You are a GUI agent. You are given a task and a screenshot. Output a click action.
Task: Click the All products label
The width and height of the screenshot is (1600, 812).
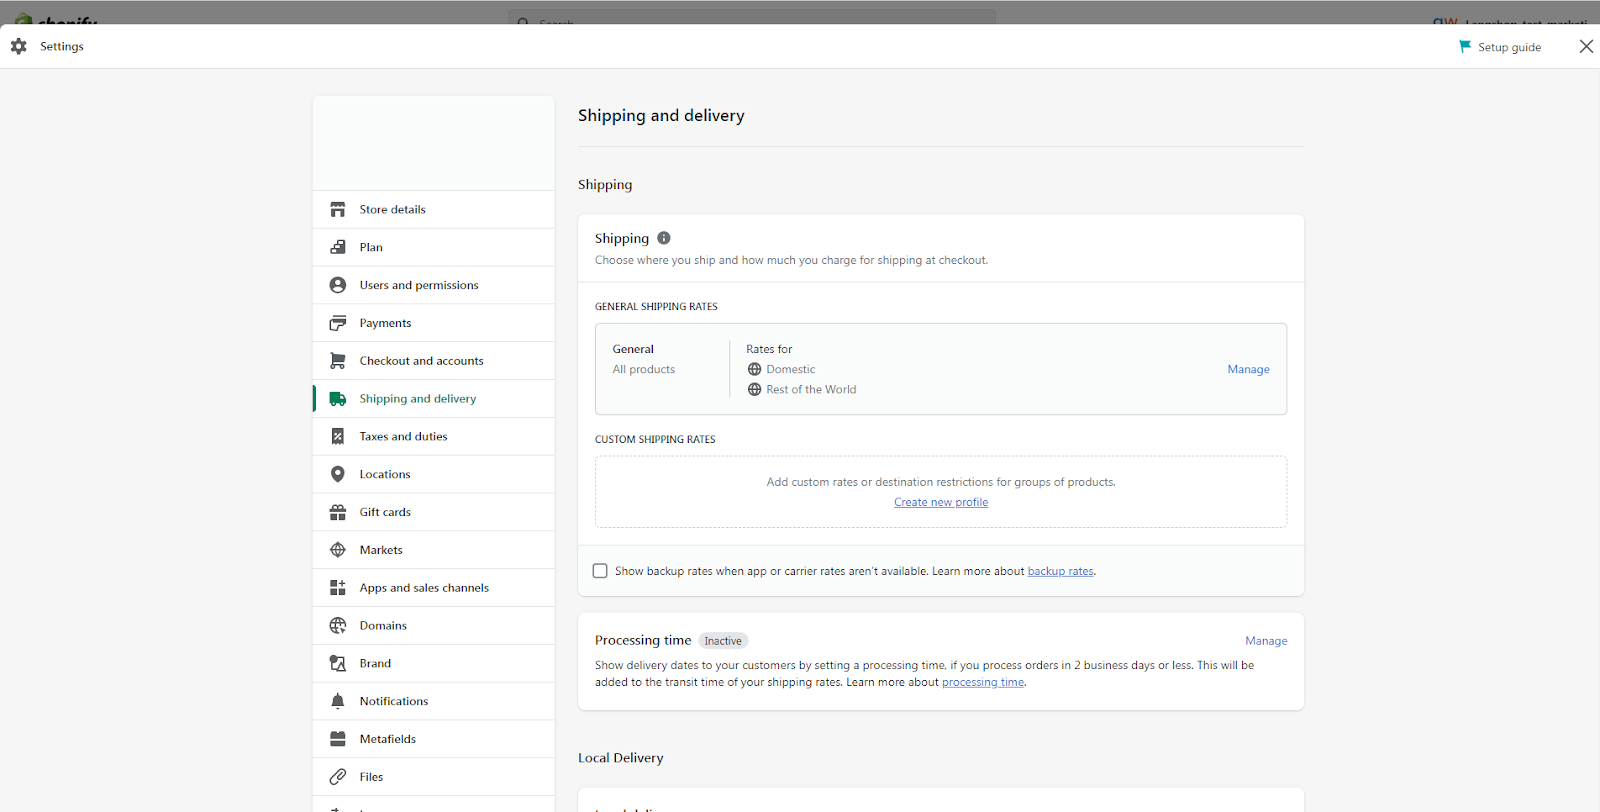(644, 369)
